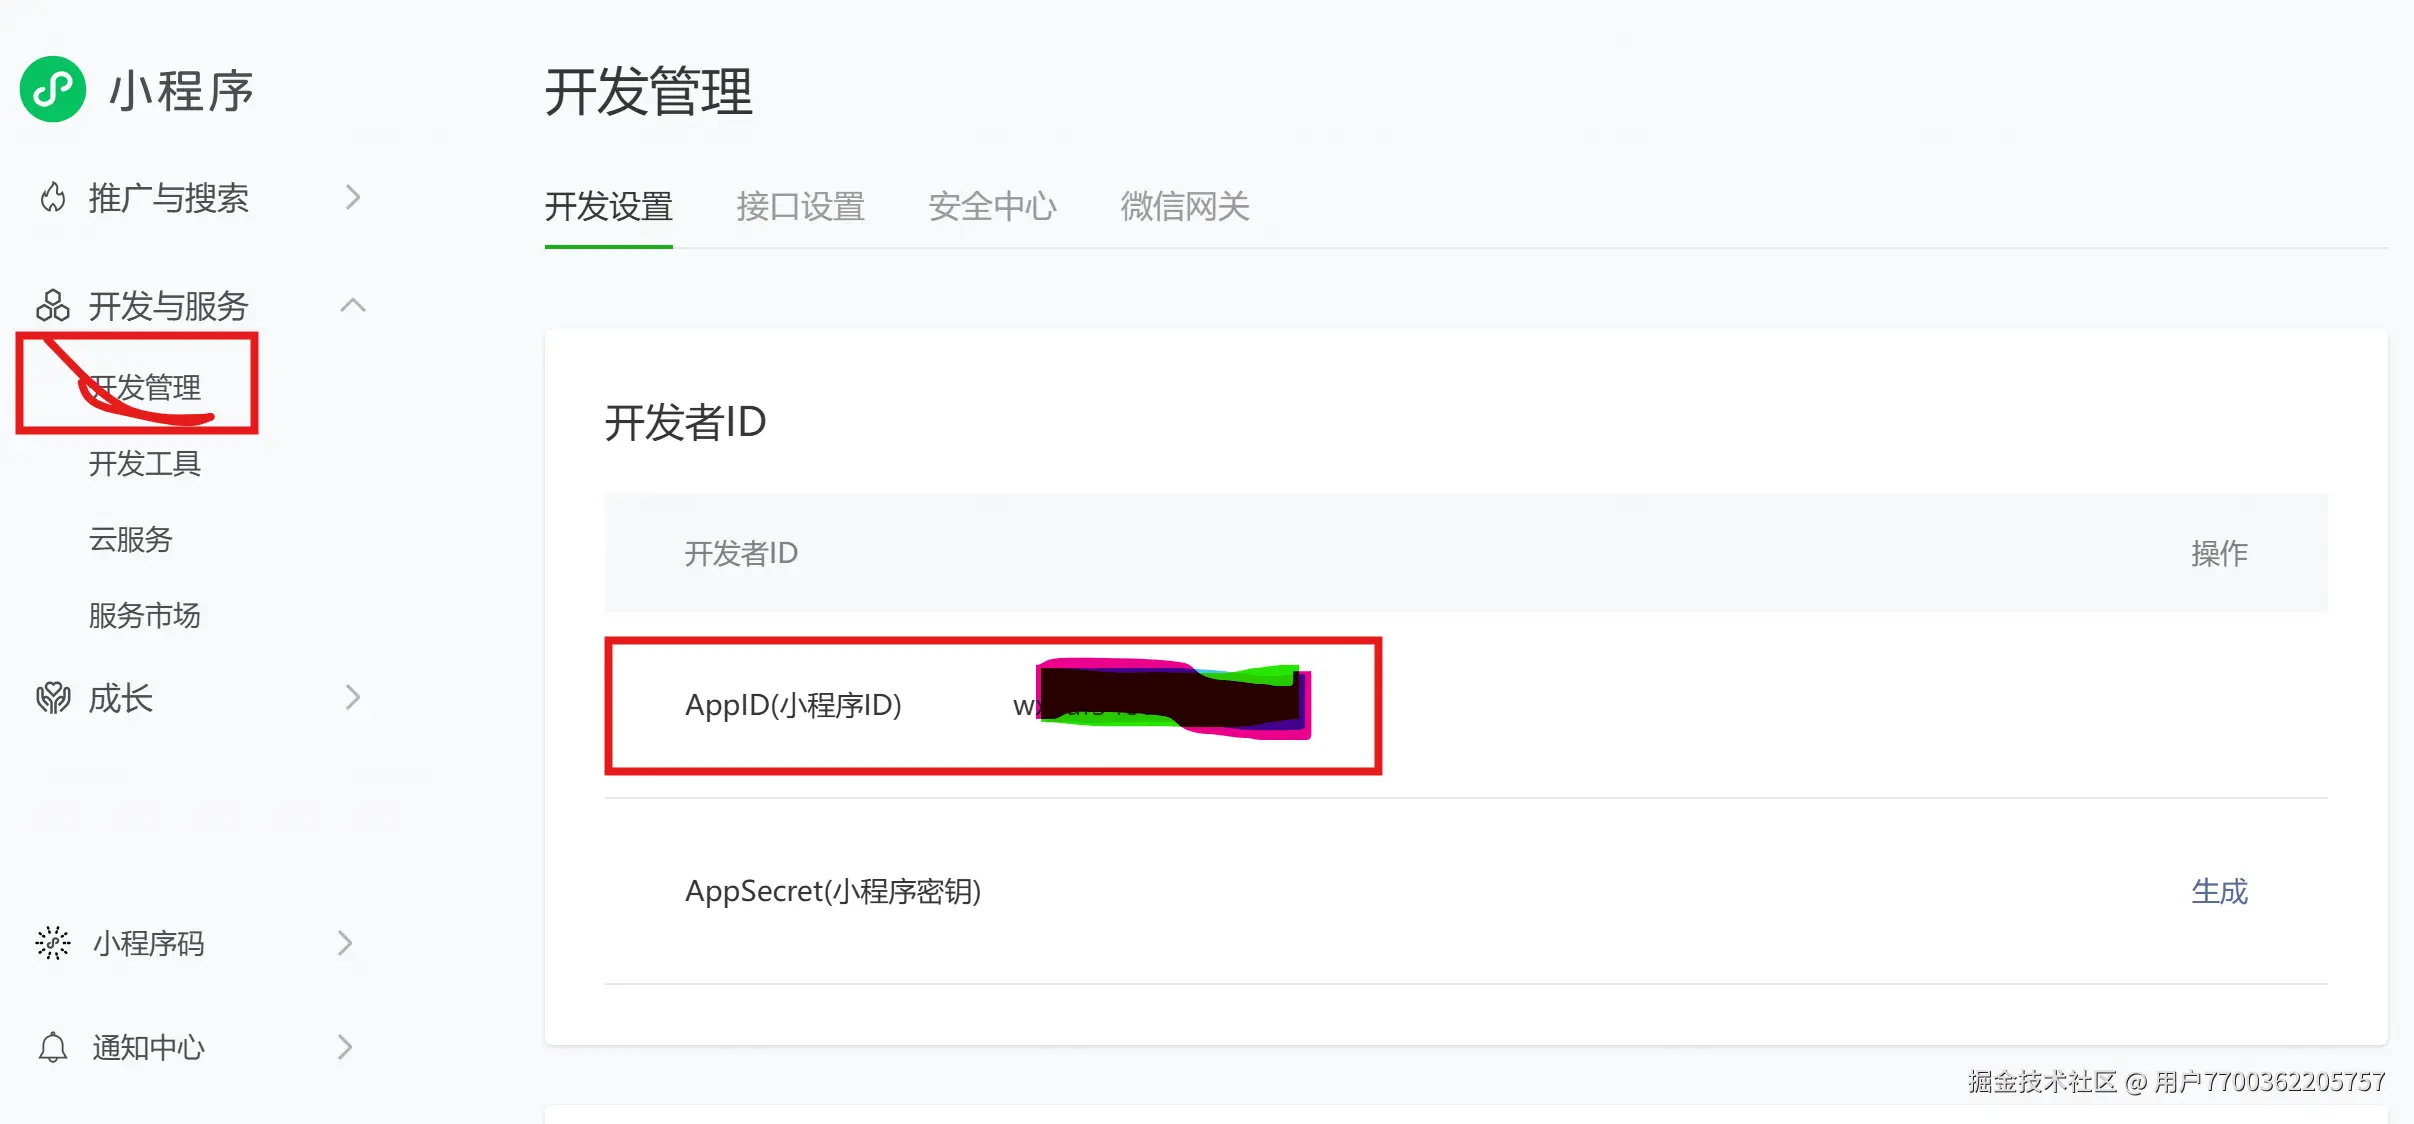2414x1124 pixels.
Task: Open the 安全中心 tab
Action: (992, 207)
